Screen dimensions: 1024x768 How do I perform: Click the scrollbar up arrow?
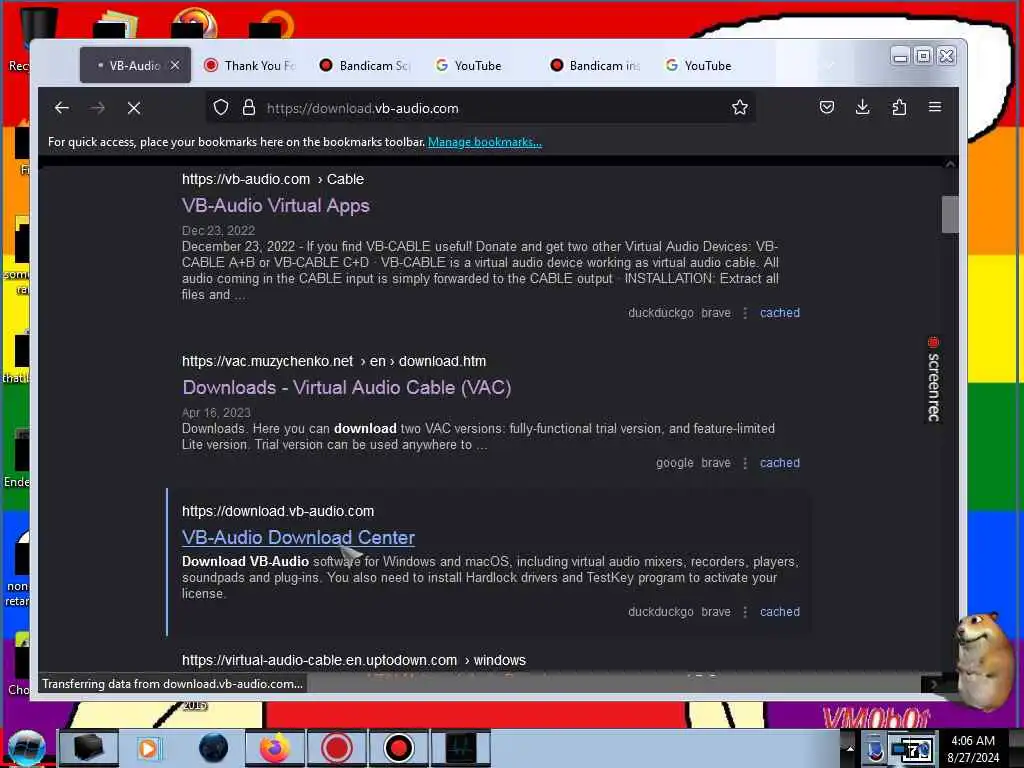950,164
